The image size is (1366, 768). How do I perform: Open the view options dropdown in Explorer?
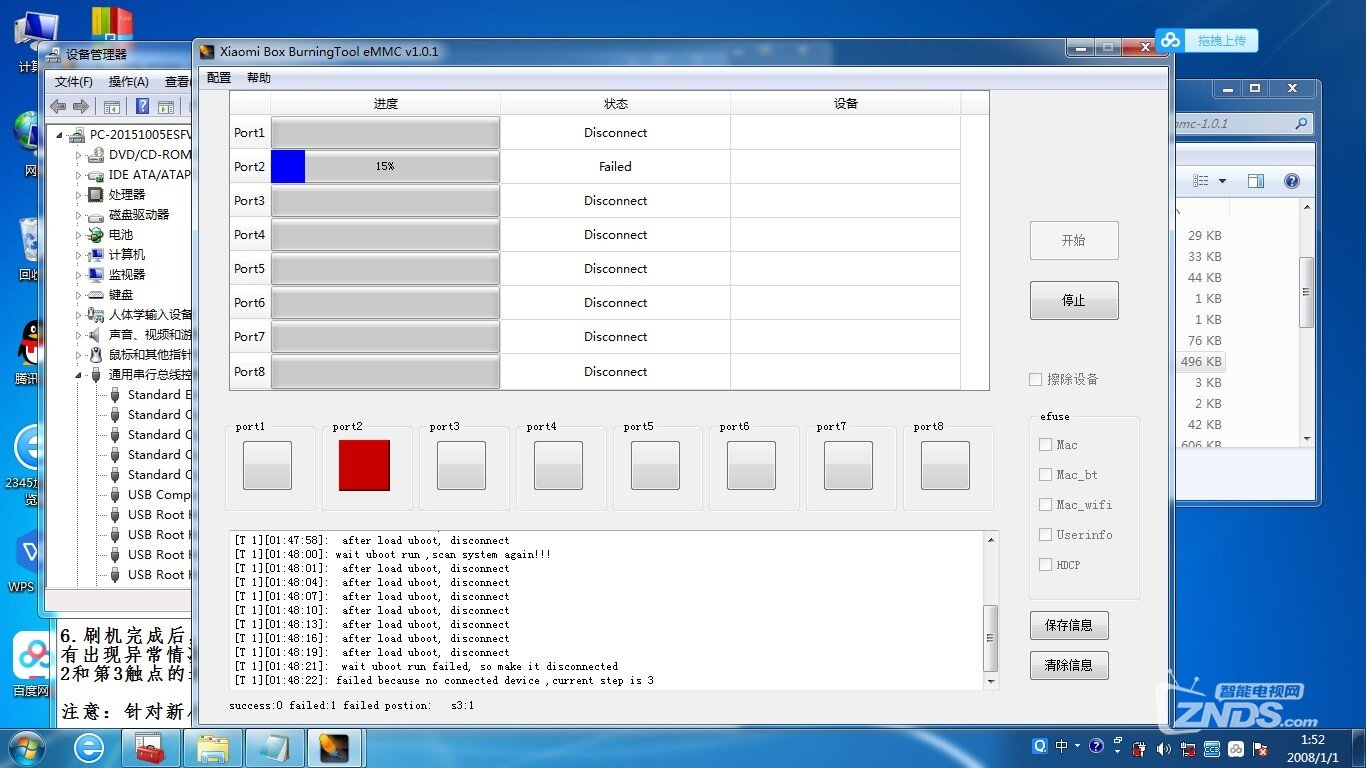(1223, 181)
